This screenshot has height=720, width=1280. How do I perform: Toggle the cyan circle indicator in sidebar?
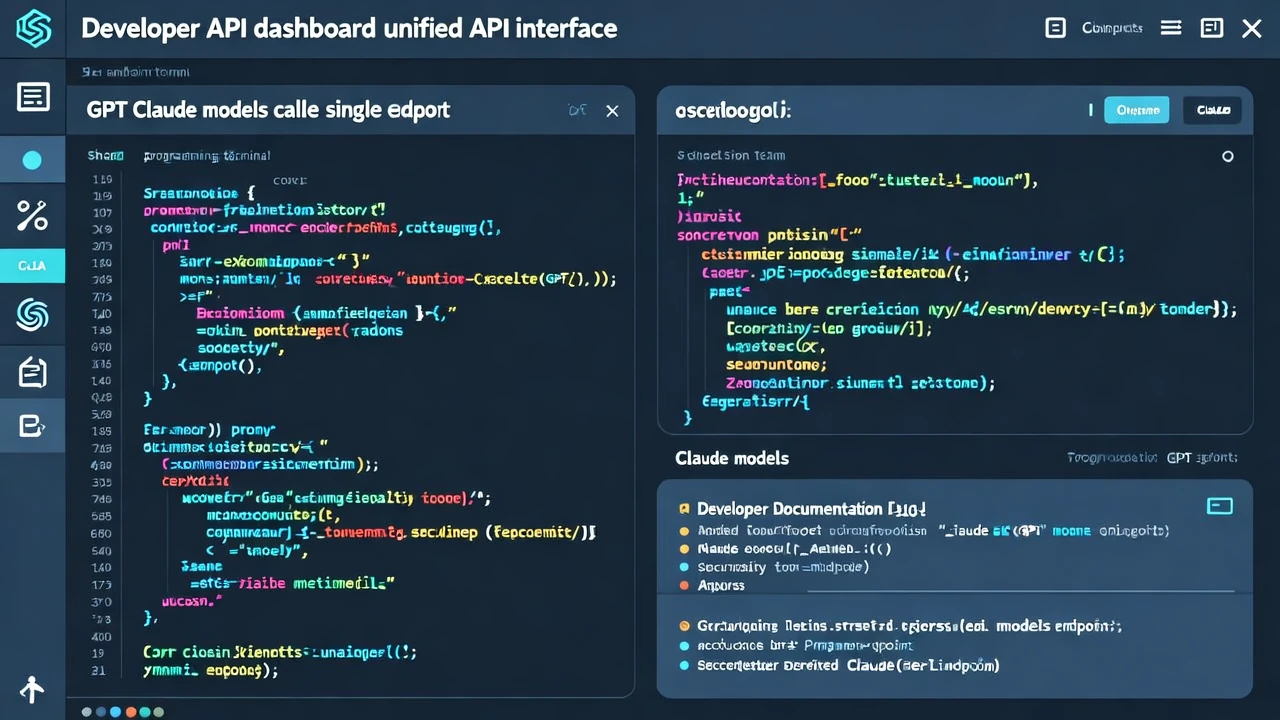[32, 160]
